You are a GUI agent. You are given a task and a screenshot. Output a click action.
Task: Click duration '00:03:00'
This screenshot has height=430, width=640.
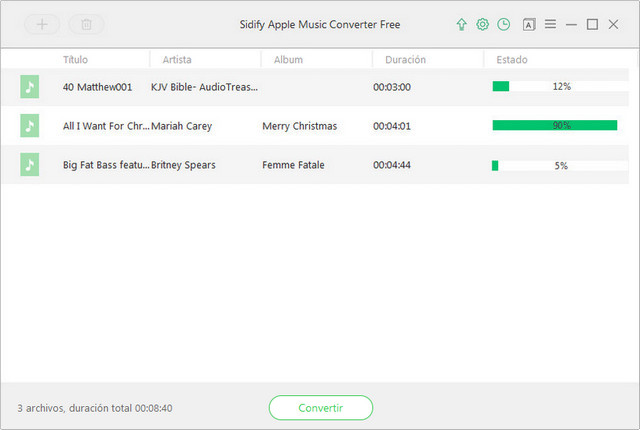392,87
